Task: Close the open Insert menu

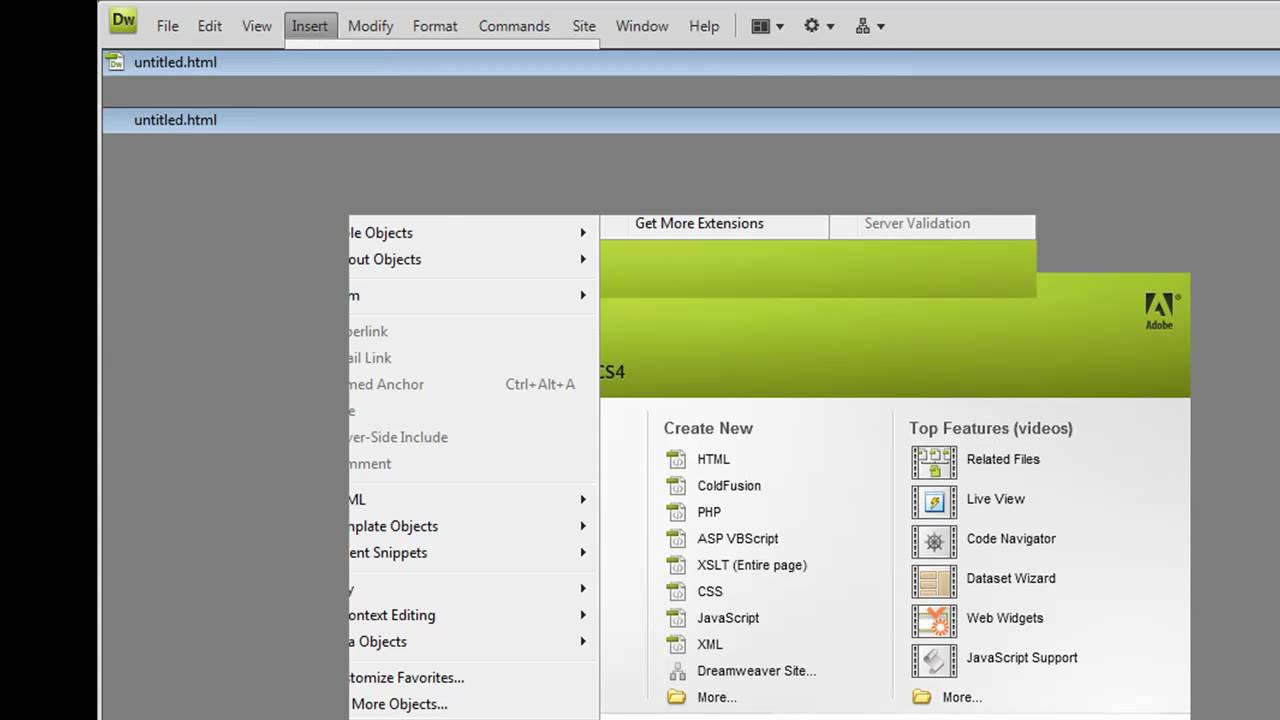Action: [x=310, y=26]
